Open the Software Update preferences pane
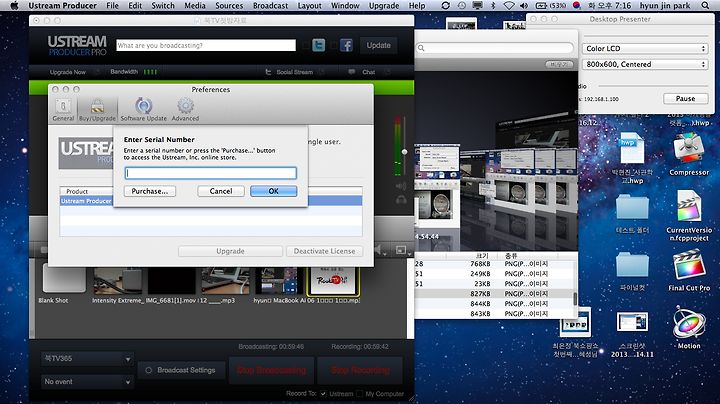This screenshot has height=404, width=720. (143, 110)
